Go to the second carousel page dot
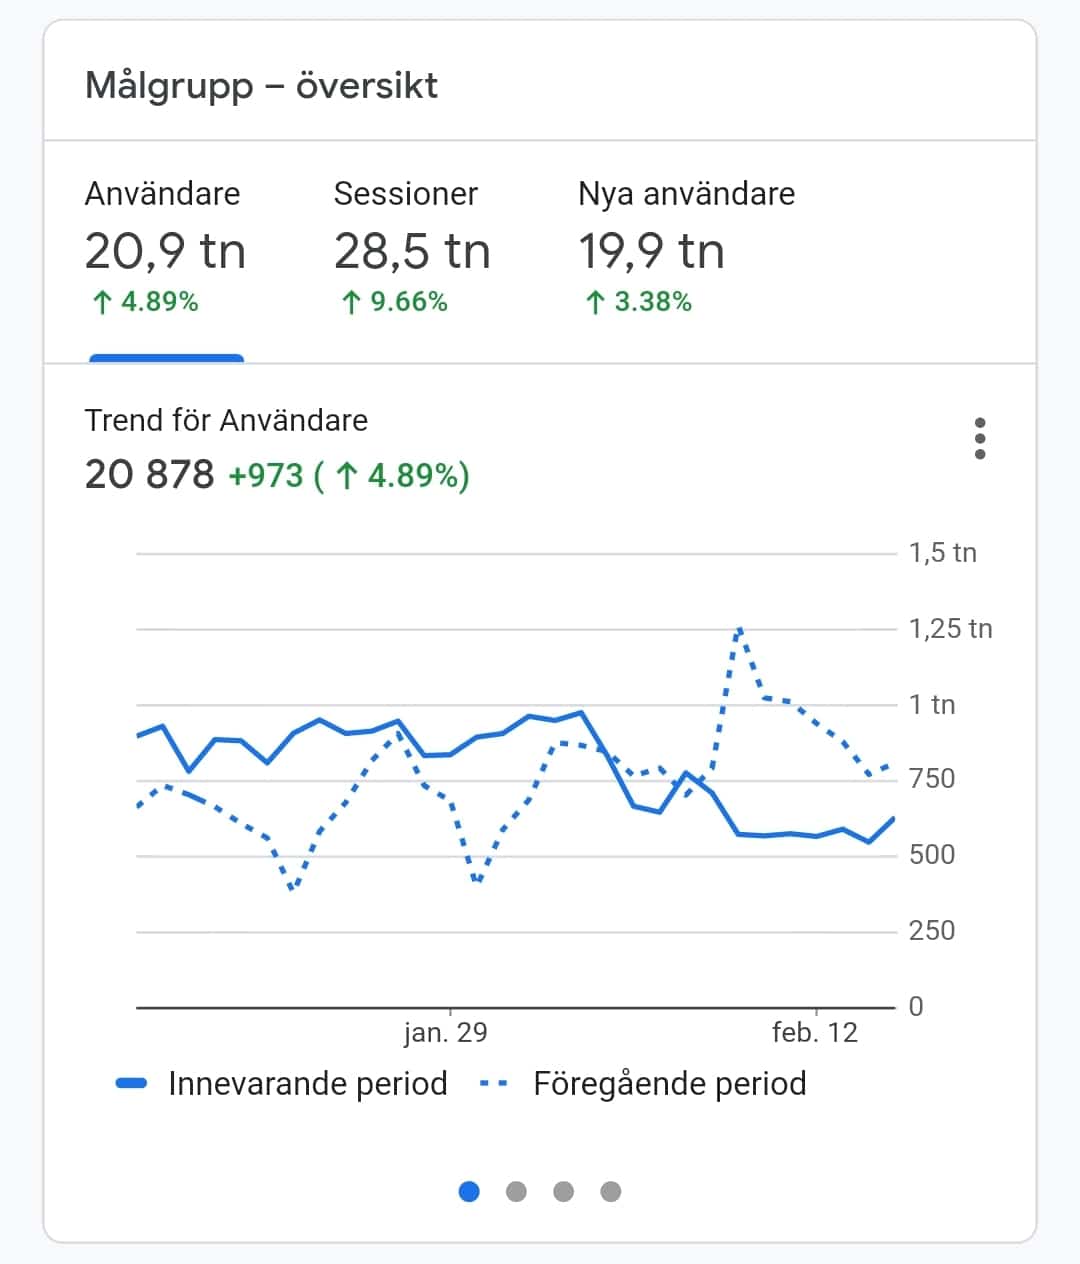This screenshot has width=1080, height=1264. point(516,1191)
